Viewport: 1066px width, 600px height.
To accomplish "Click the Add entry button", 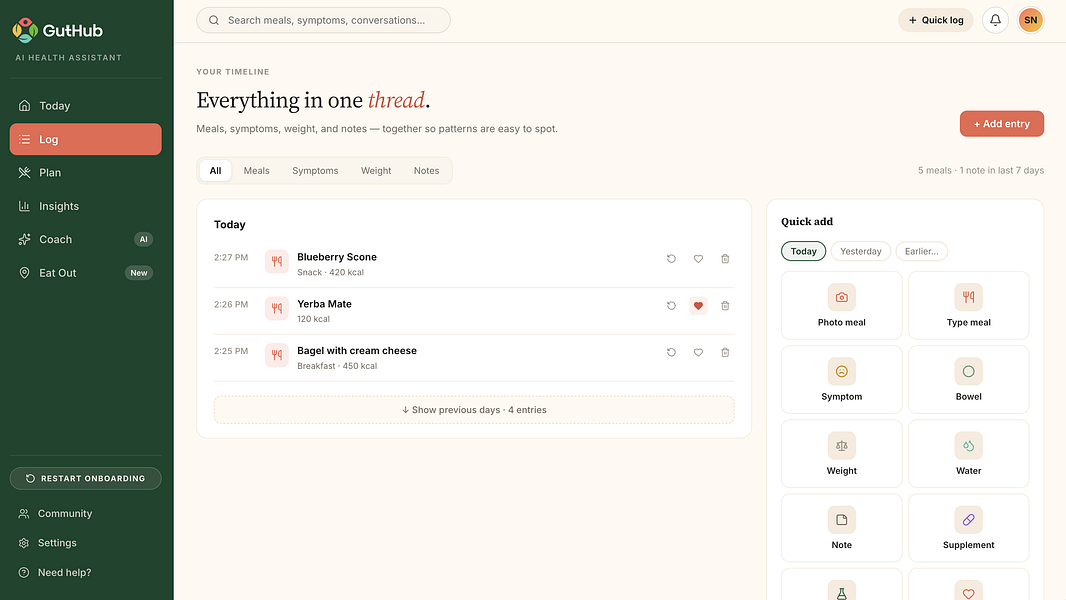I will [1001, 124].
